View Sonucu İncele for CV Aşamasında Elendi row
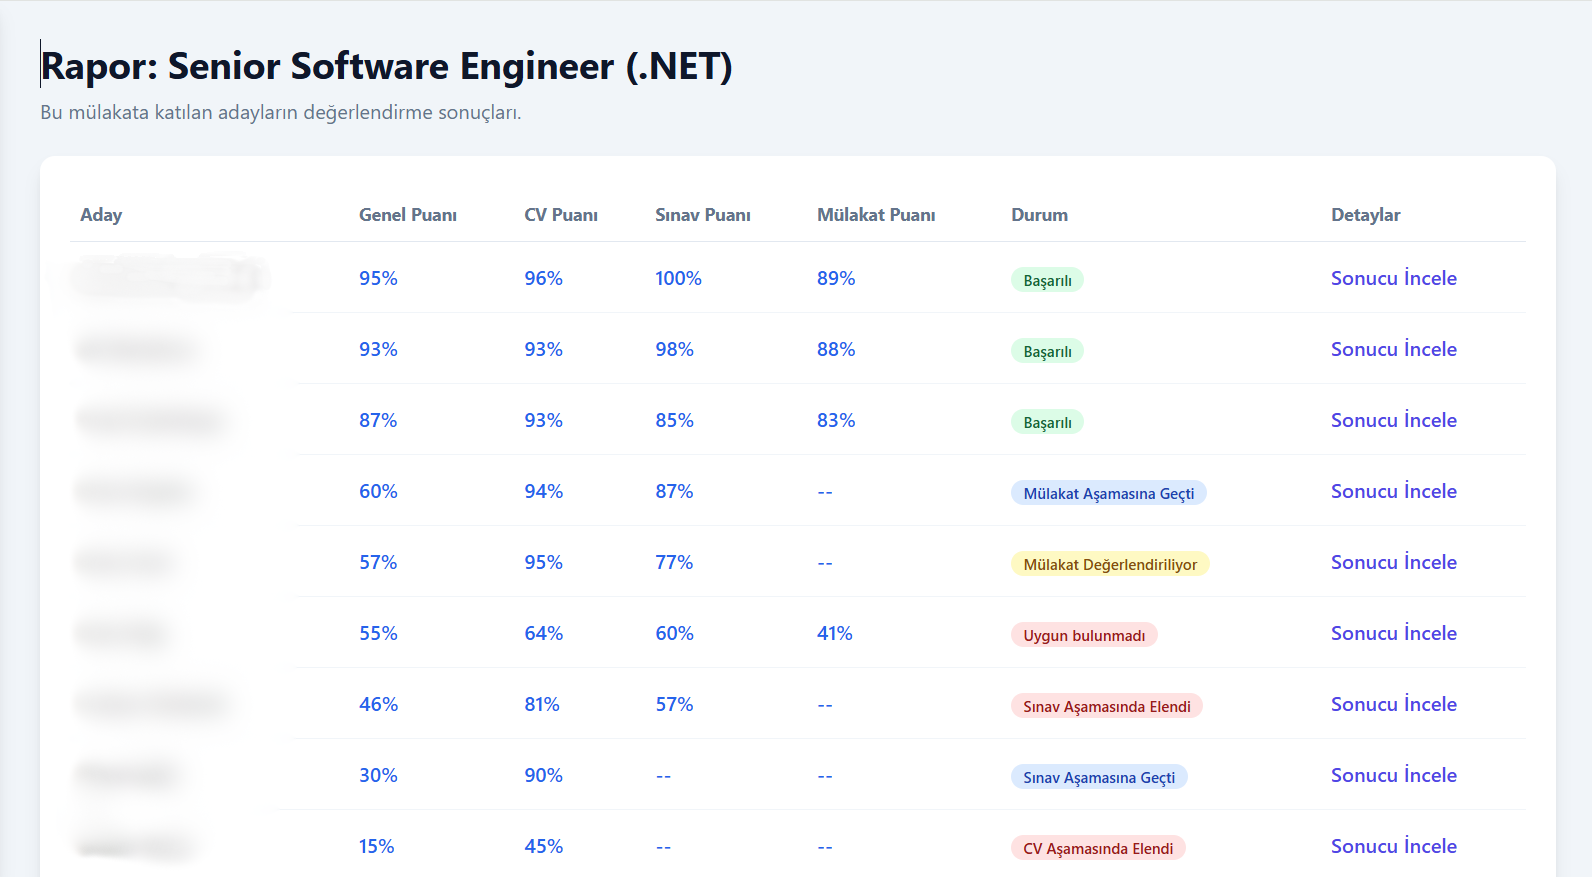Viewport: 1592px width, 877px height. (x=1393, y=846)
